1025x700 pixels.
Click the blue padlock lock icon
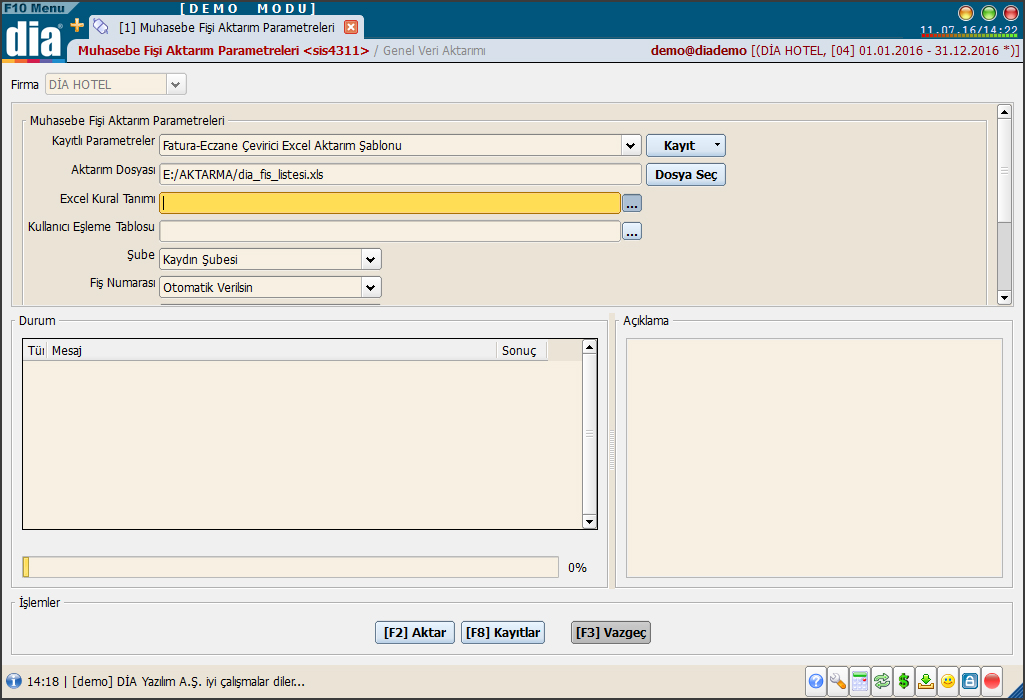(970, 681)
